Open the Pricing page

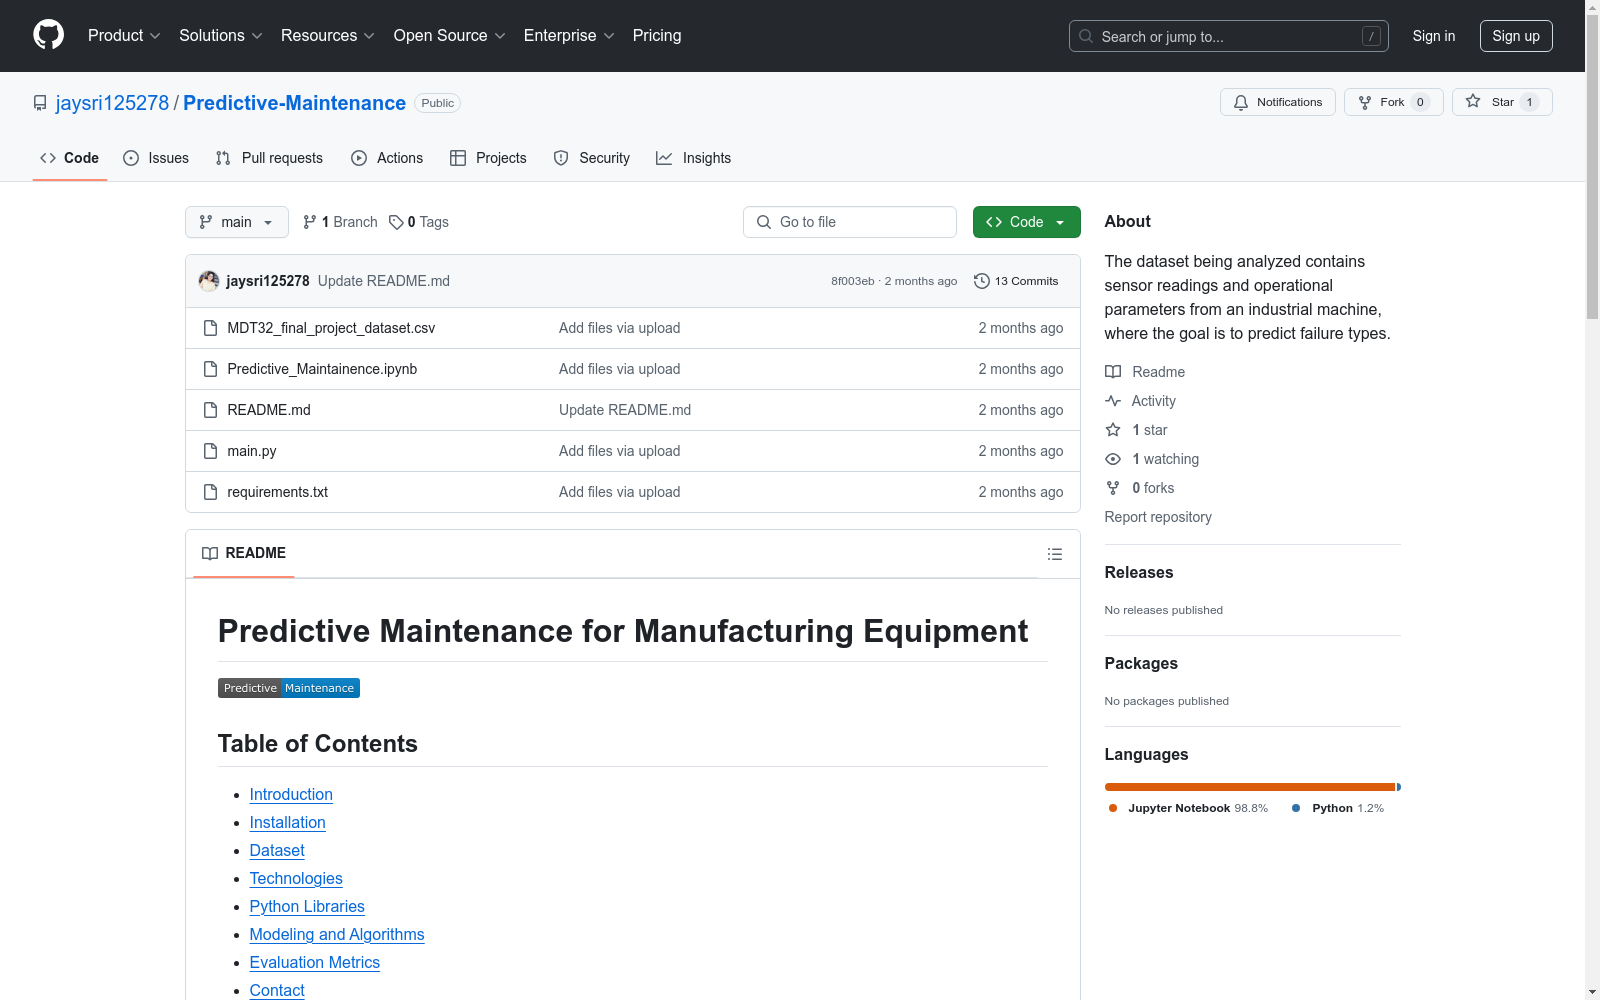point(657,35)
